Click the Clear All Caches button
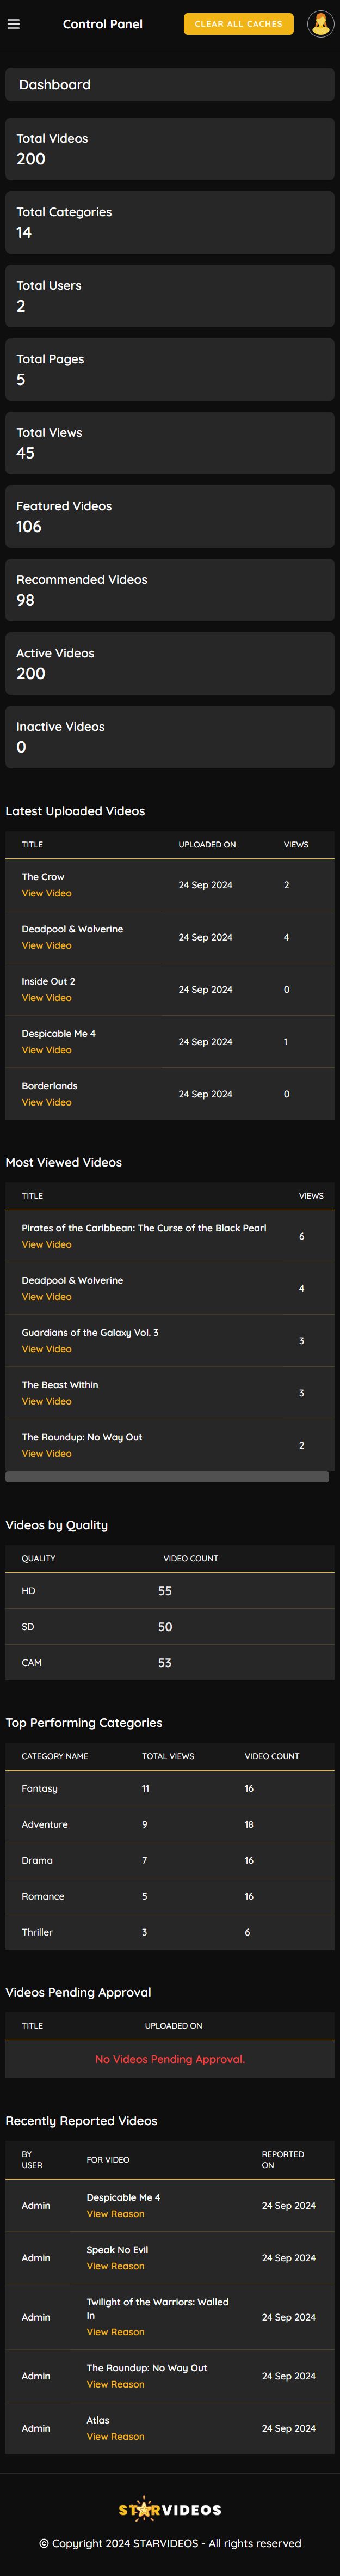This screenshot has height=2576, width=340. (238, 24)
